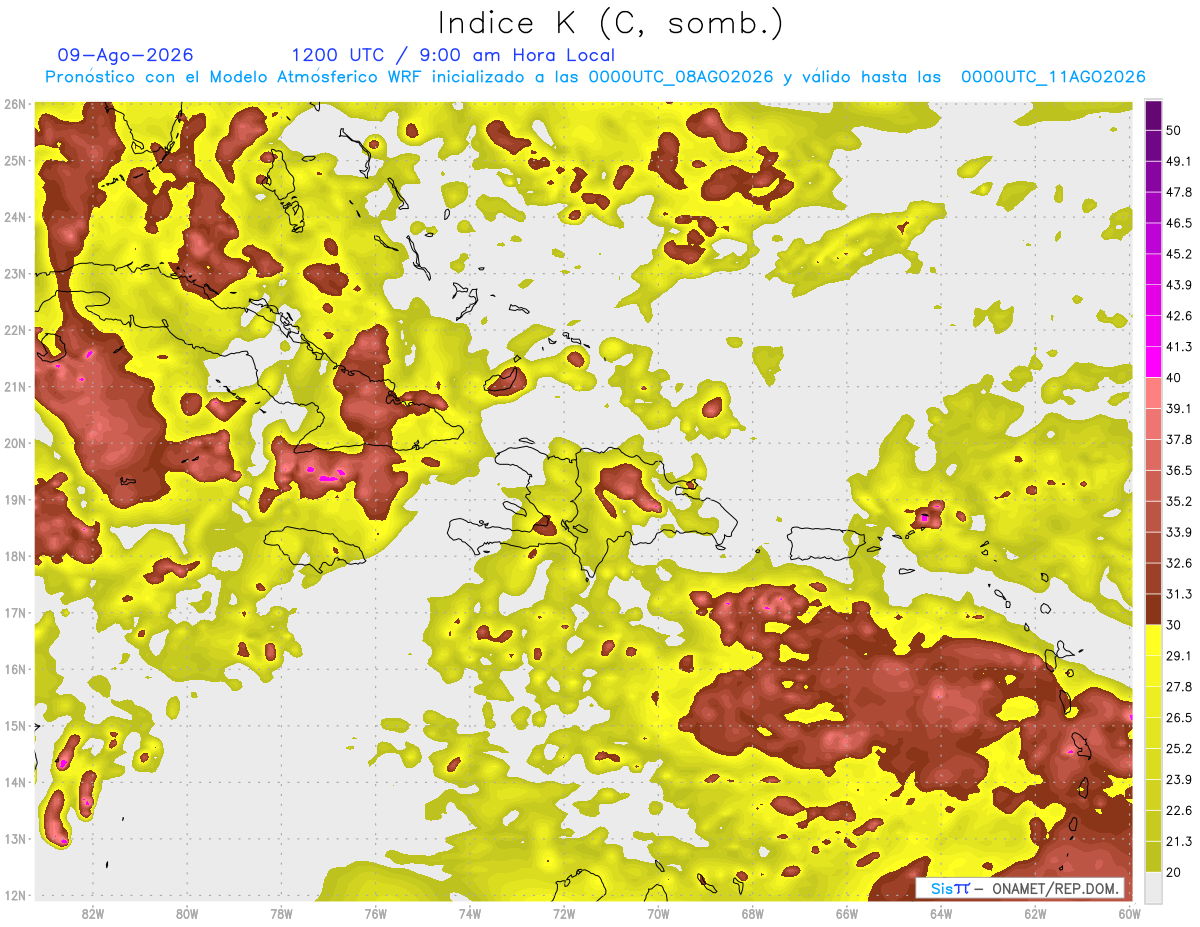Viewport: 1200px width, 927px height.
Task: Click the latitude label "13N"
Action: pyautogui.click(x=14, y=839)
